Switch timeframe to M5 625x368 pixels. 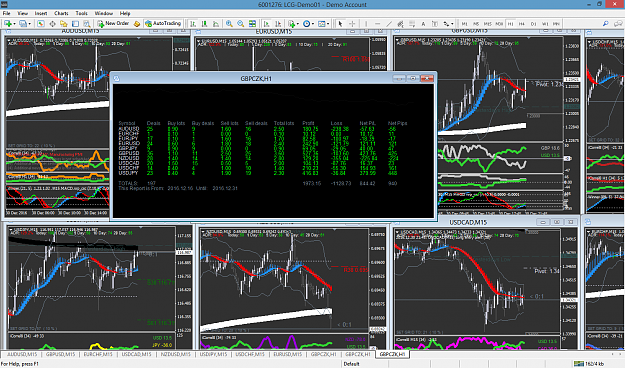point(476,24)
